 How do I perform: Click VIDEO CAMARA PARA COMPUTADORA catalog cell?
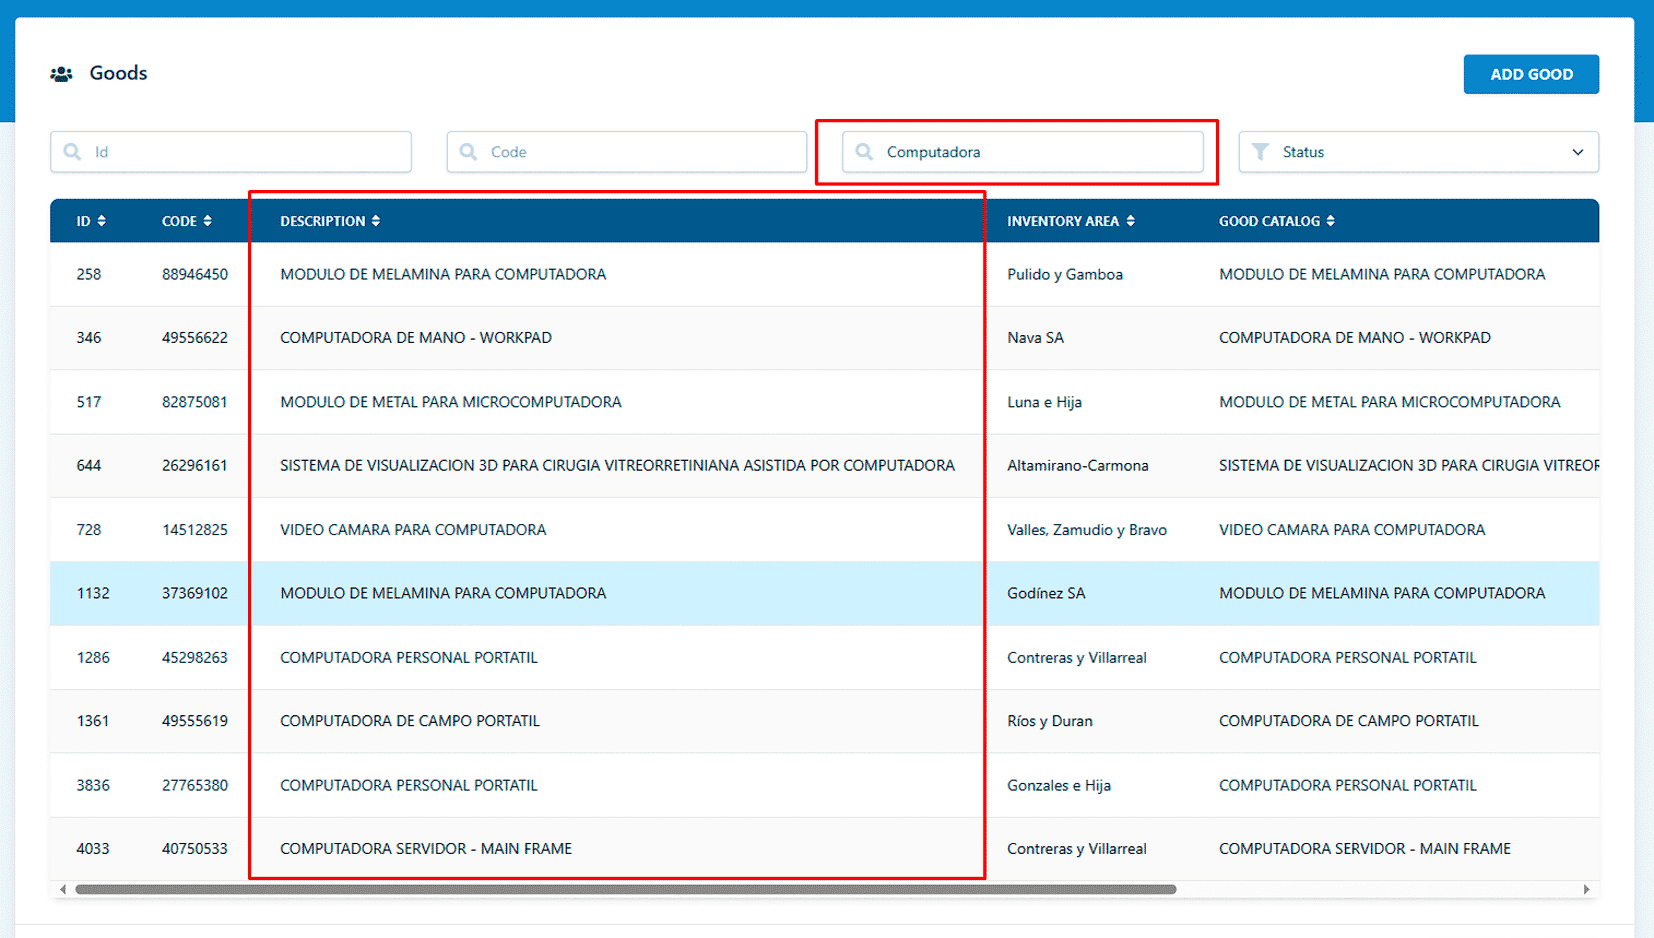coord(1352,530)
